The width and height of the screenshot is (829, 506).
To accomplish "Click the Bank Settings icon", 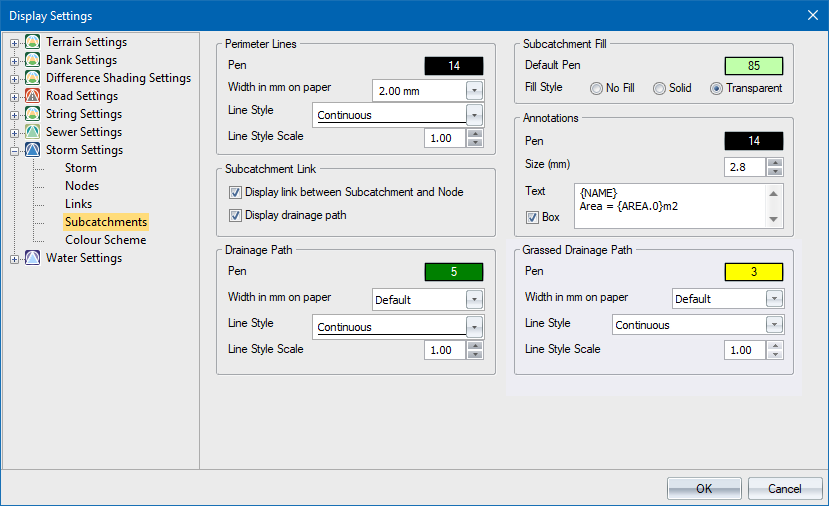I will (33, 60).
